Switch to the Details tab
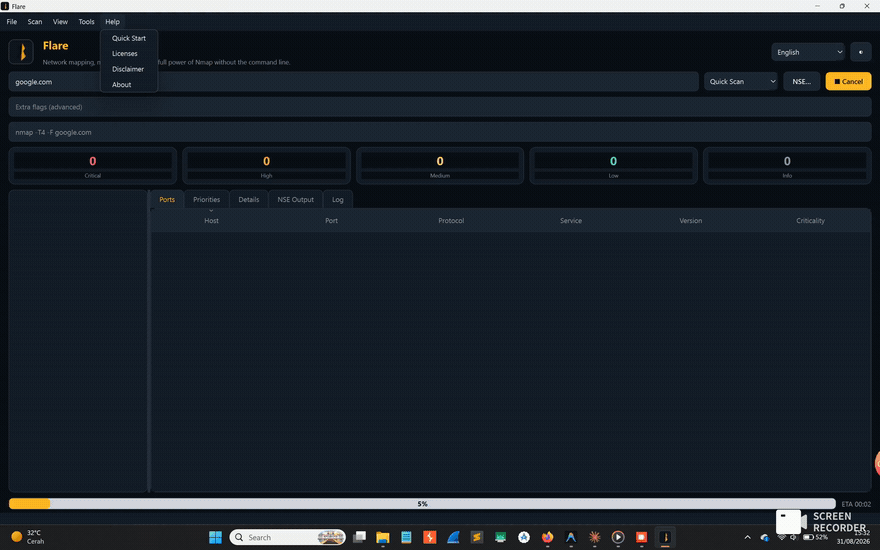 pyautogui.click(x=249, y=200)
